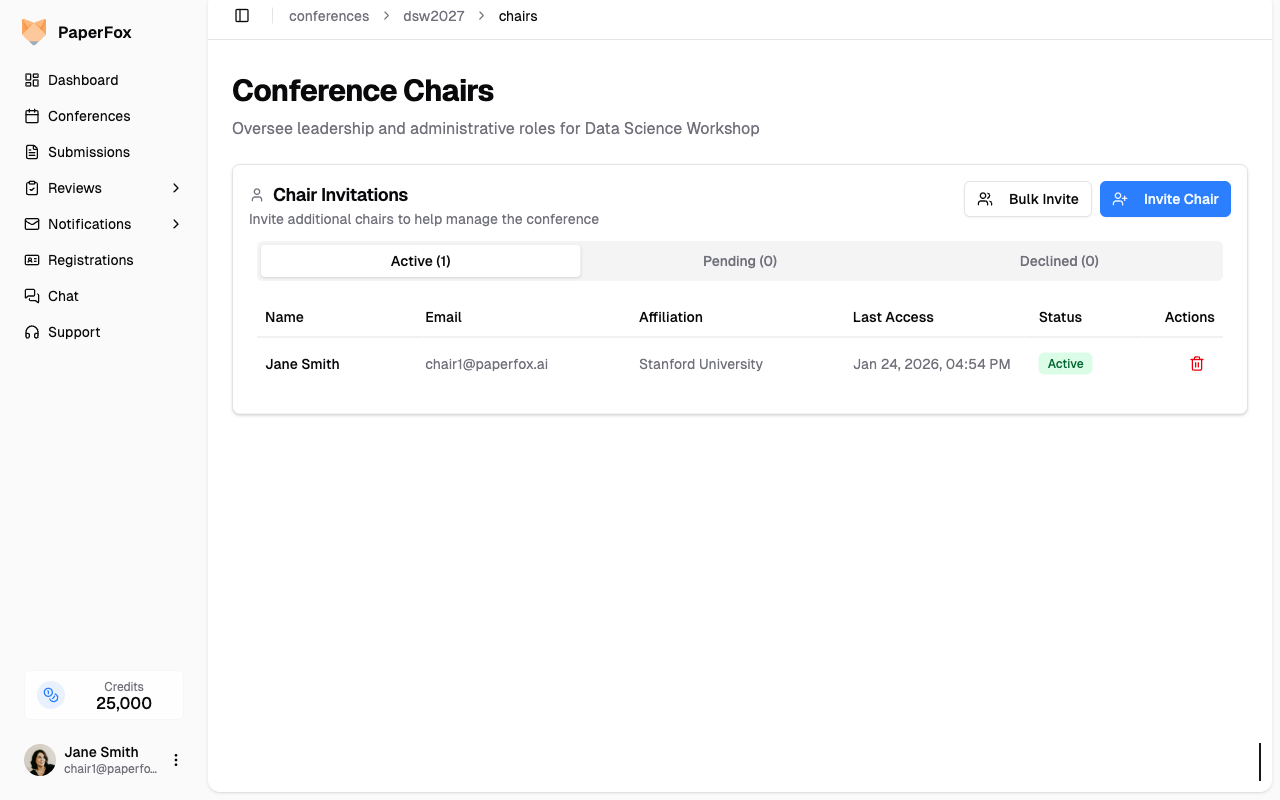Viewport: 1280px width, 800px height.
Task: Open the dsw2027 breadcrumb link
Action: (434, 16)
